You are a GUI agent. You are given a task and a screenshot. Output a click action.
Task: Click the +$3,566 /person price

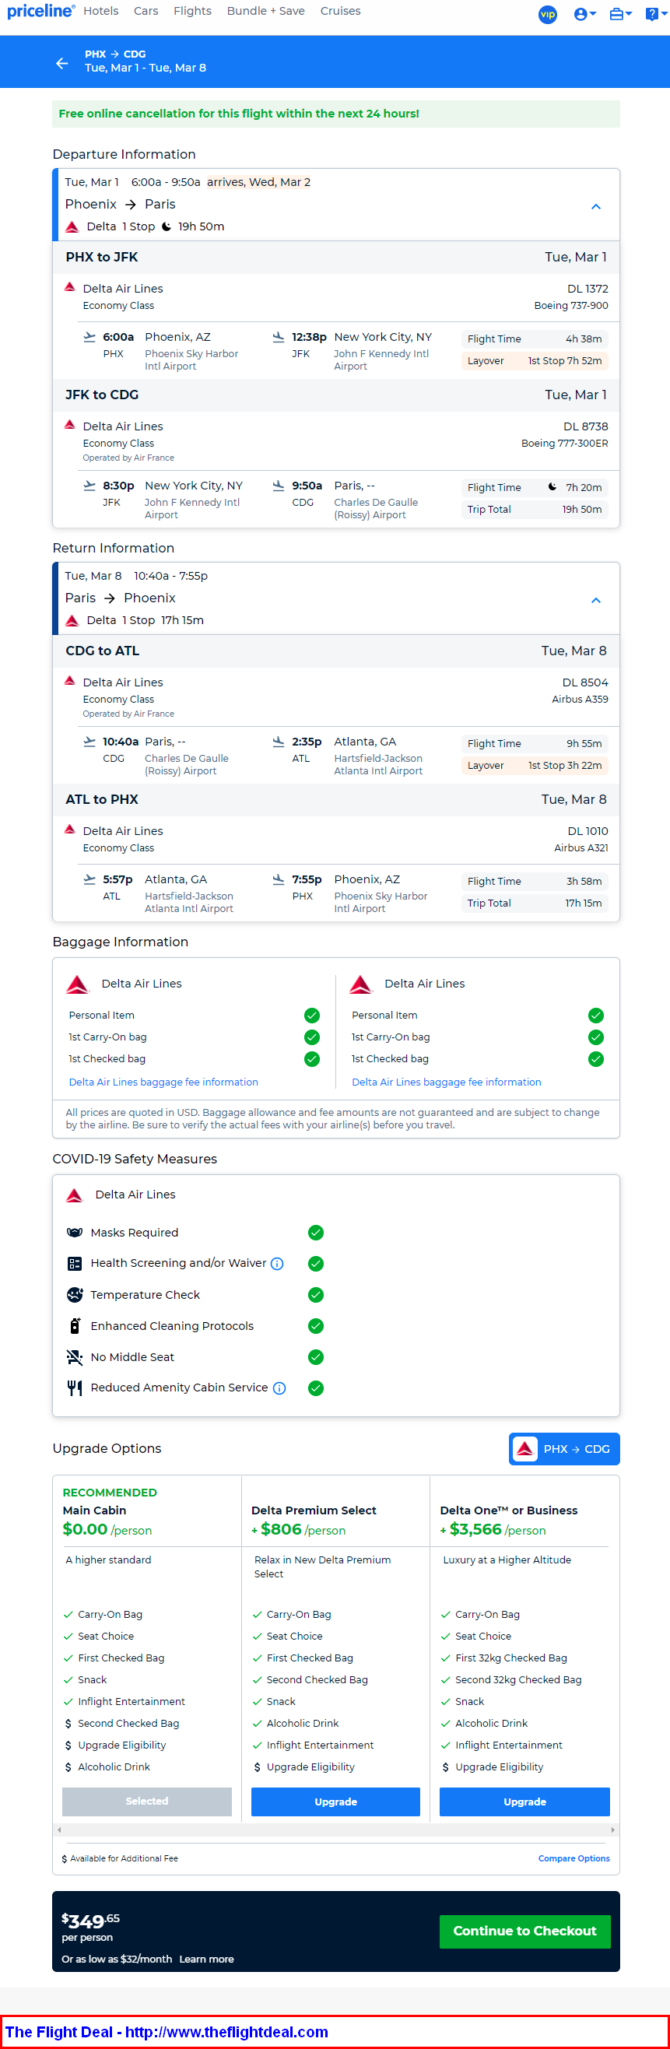pos(493,1530)
